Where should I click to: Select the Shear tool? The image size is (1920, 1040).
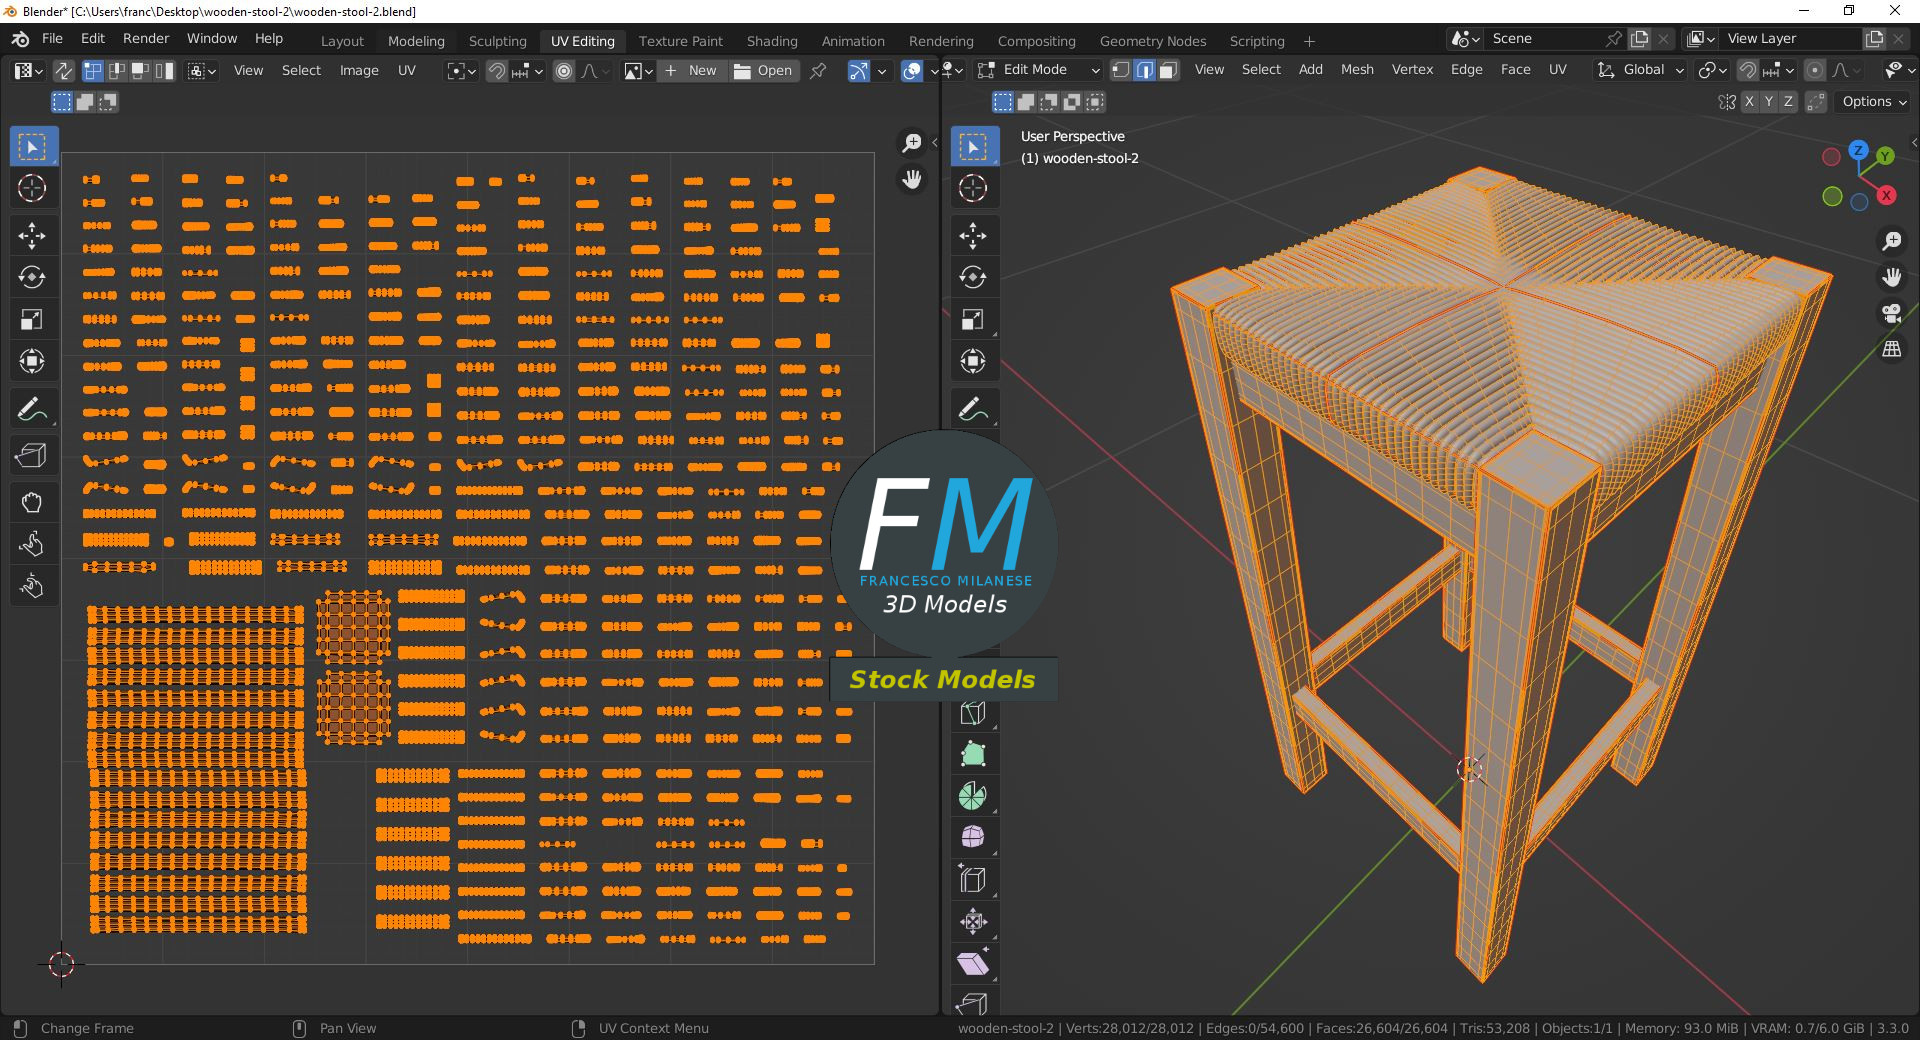coord(973,964)
